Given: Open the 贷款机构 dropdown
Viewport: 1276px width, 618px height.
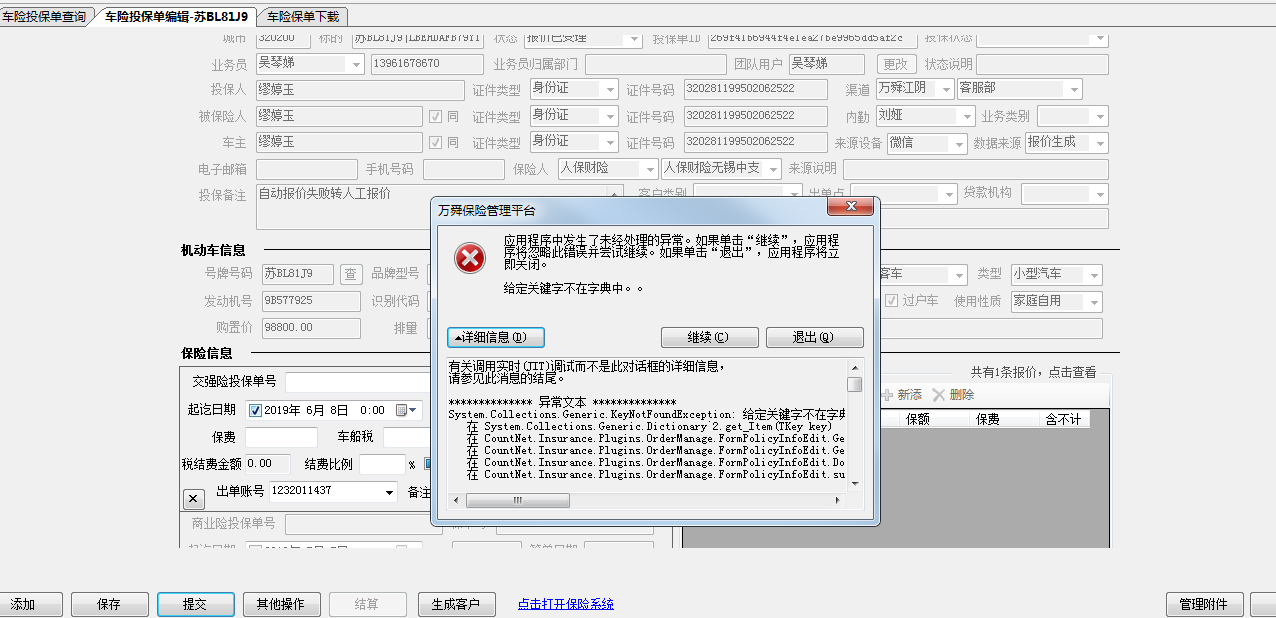Looking at the screenshot, I should 1099,194.
